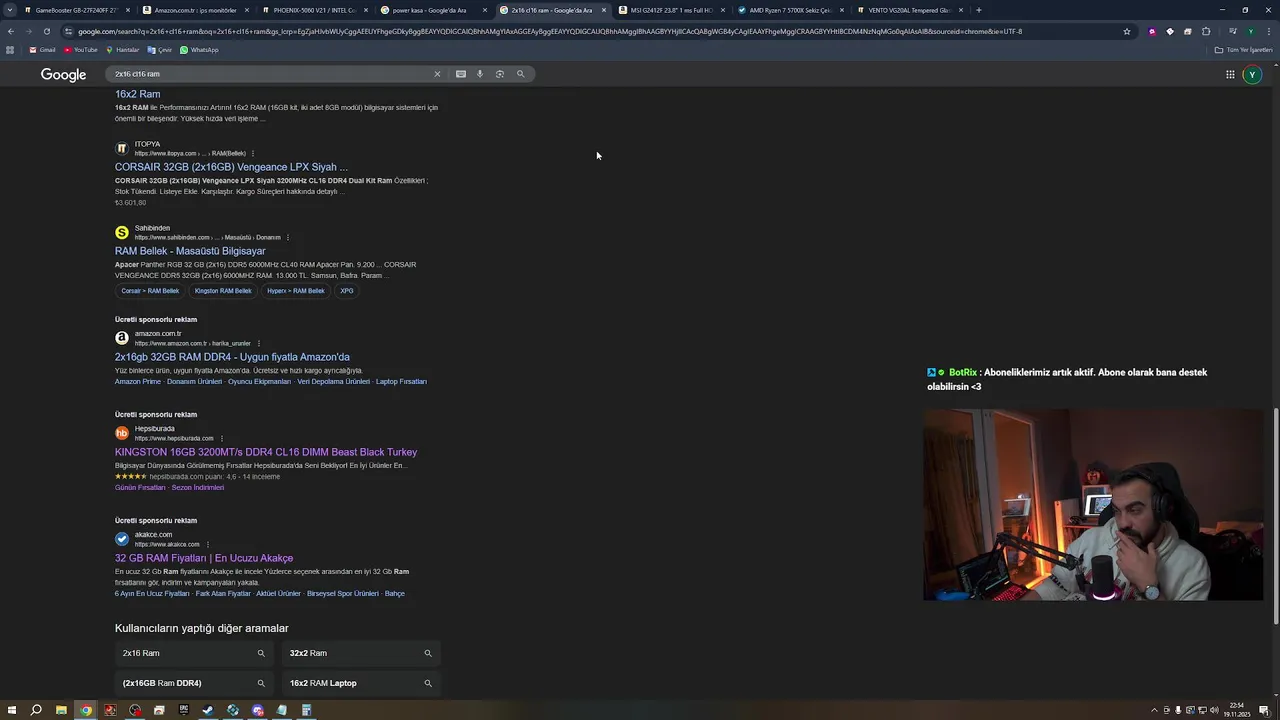Open RAM Bellek - Masaüstü Bilgisayar result

pos(190,251)
